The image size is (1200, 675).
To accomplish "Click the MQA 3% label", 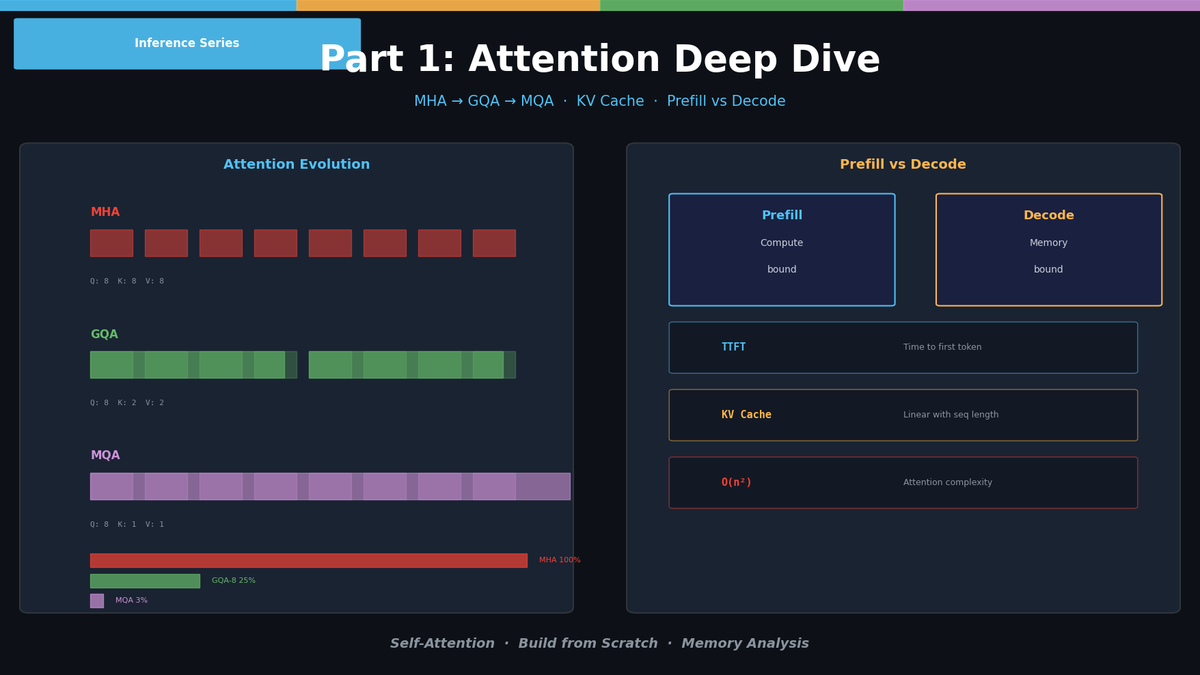I will point(131,601).
